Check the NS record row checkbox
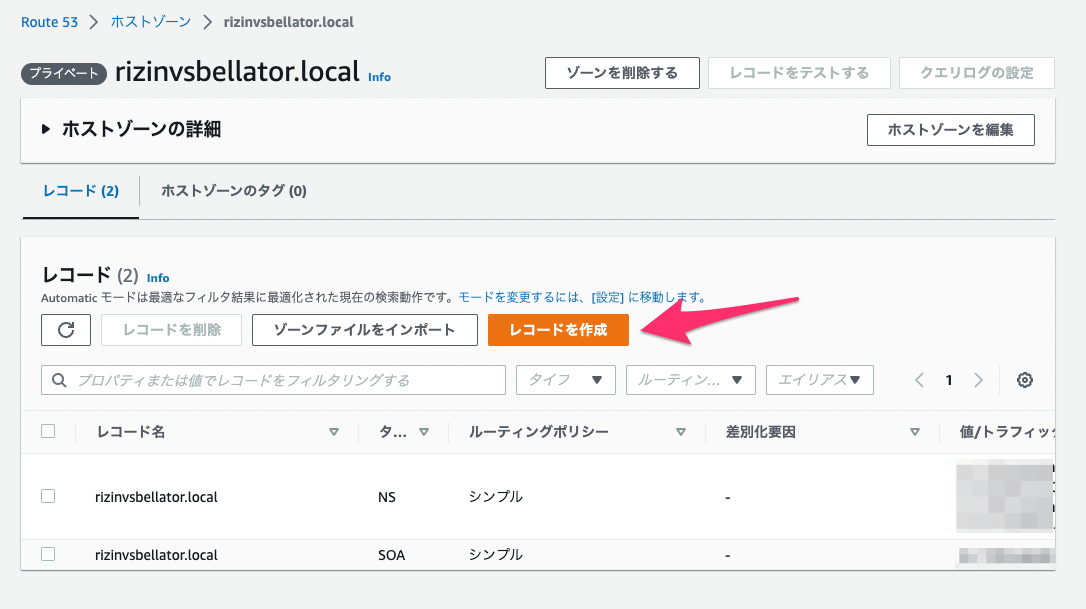Image resolution: width=1086 pixels, height=609 pixels. pyautogui.click(x=47, y=496)
